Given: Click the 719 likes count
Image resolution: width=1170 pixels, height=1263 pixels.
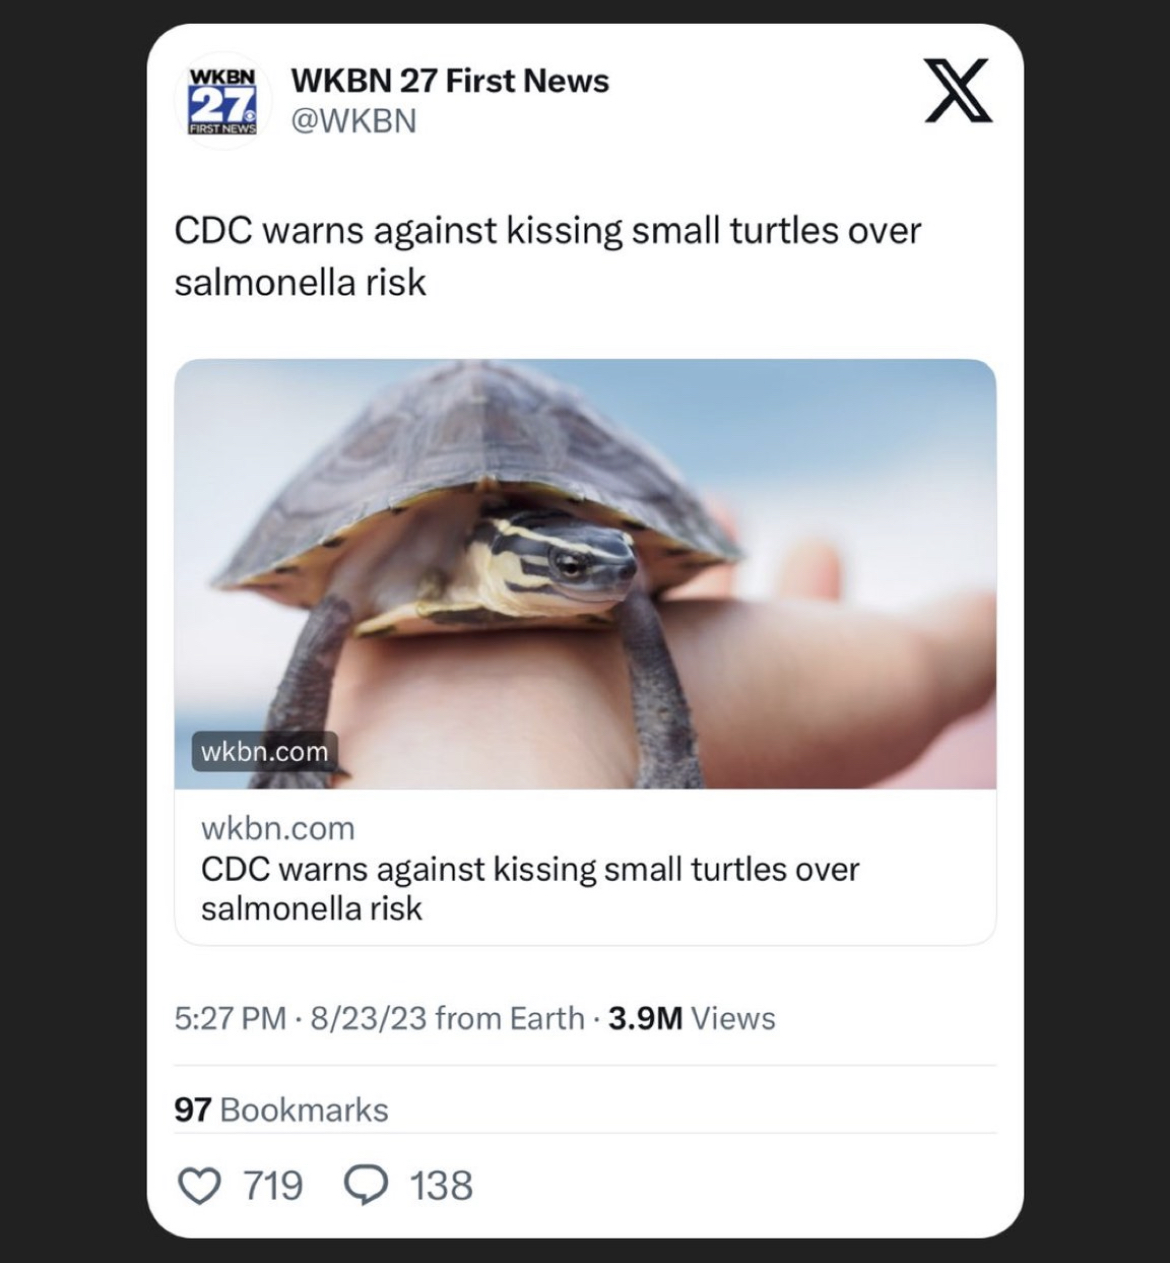Looking at the screenshot, I should (273, 1186).
